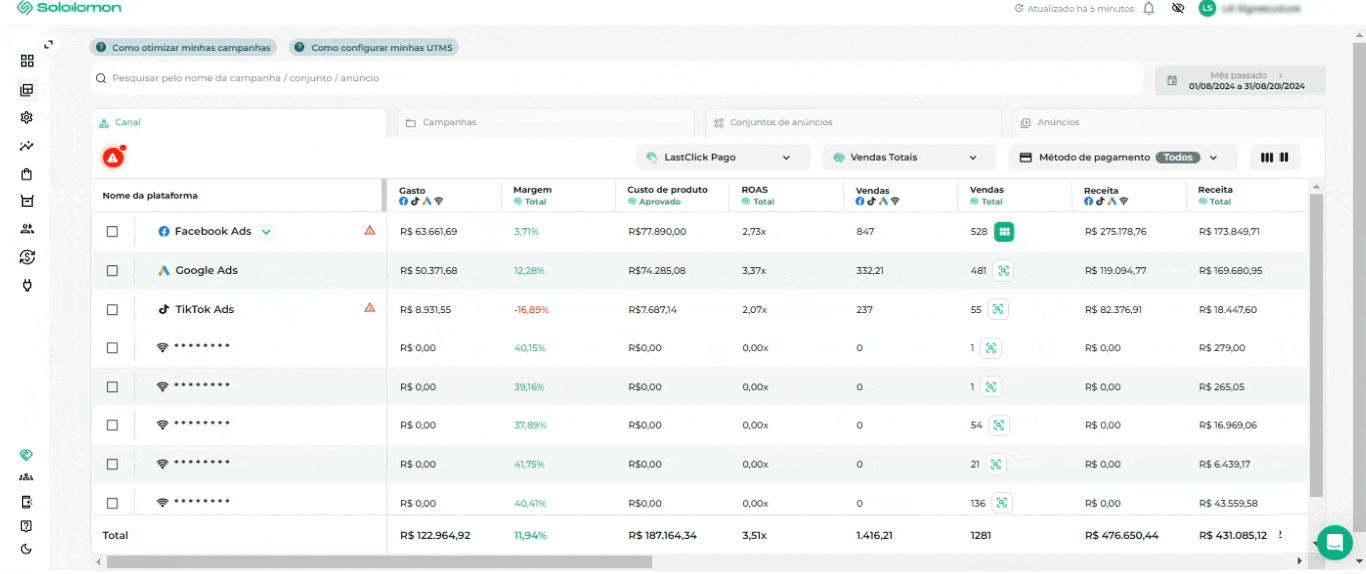Click the red alert warning icon
Screen dimensions: 1366x574
[113, 158]
